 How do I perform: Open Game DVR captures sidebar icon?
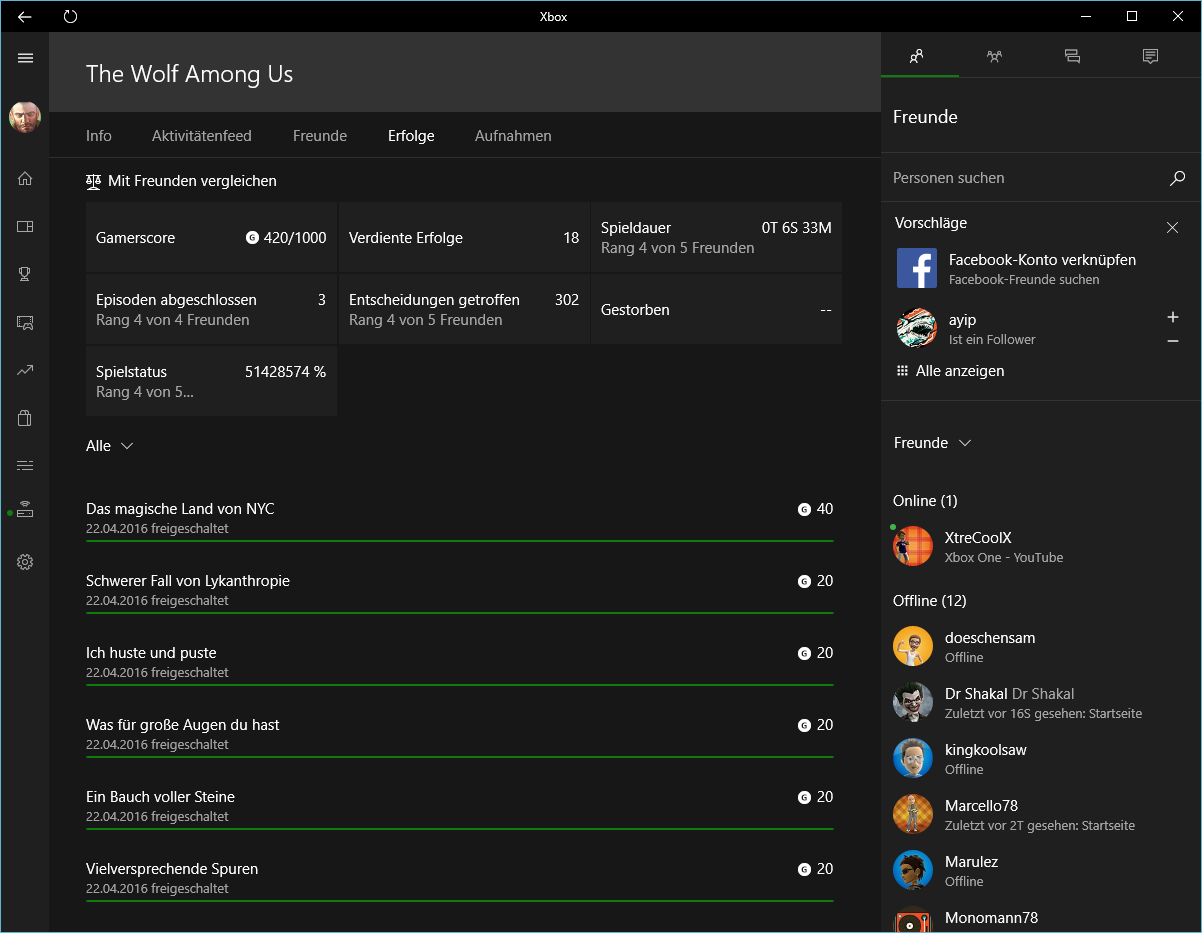(x=25, y=322)
